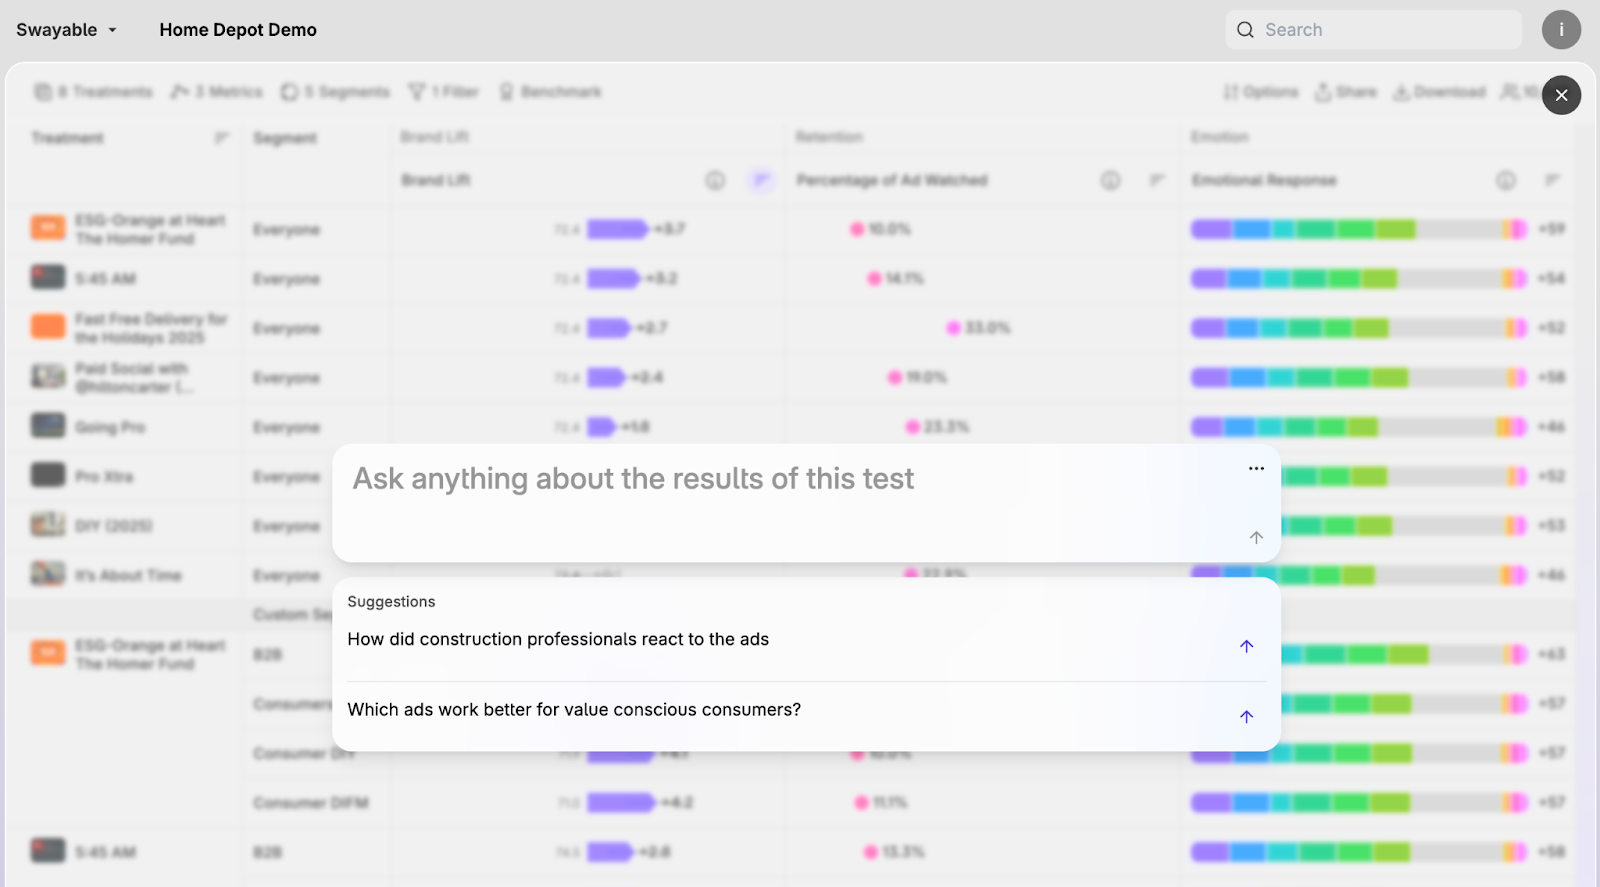Screen dimensions: 1600x887
Task: Click the info icon beside Percentage of Ad Watched
Action: point(1110,180)
